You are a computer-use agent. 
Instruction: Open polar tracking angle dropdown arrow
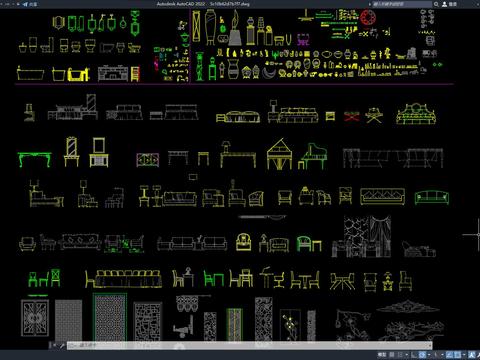tap(429, 355)
